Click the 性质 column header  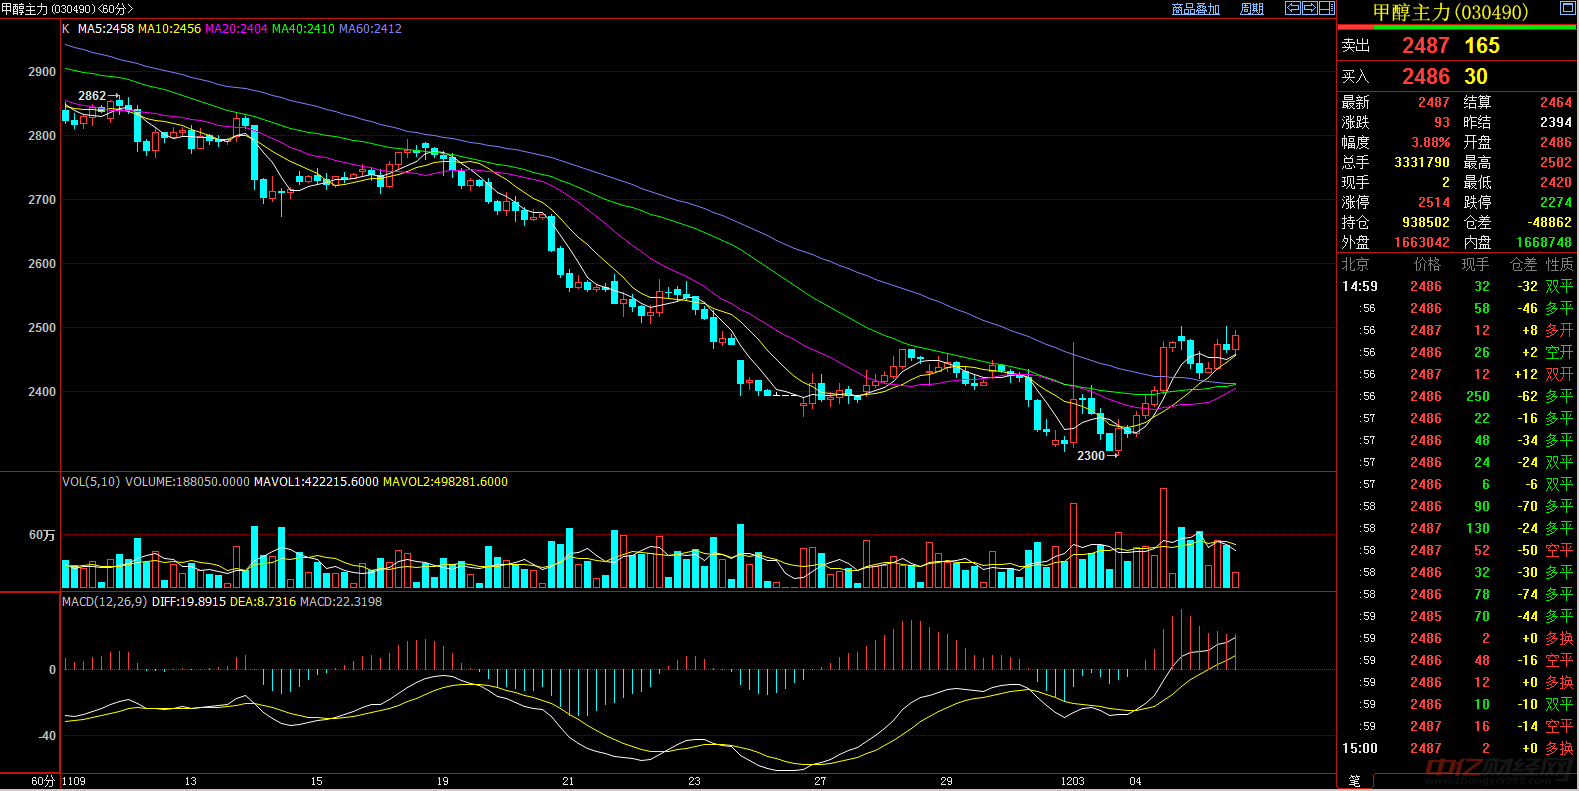(1560, 264)
